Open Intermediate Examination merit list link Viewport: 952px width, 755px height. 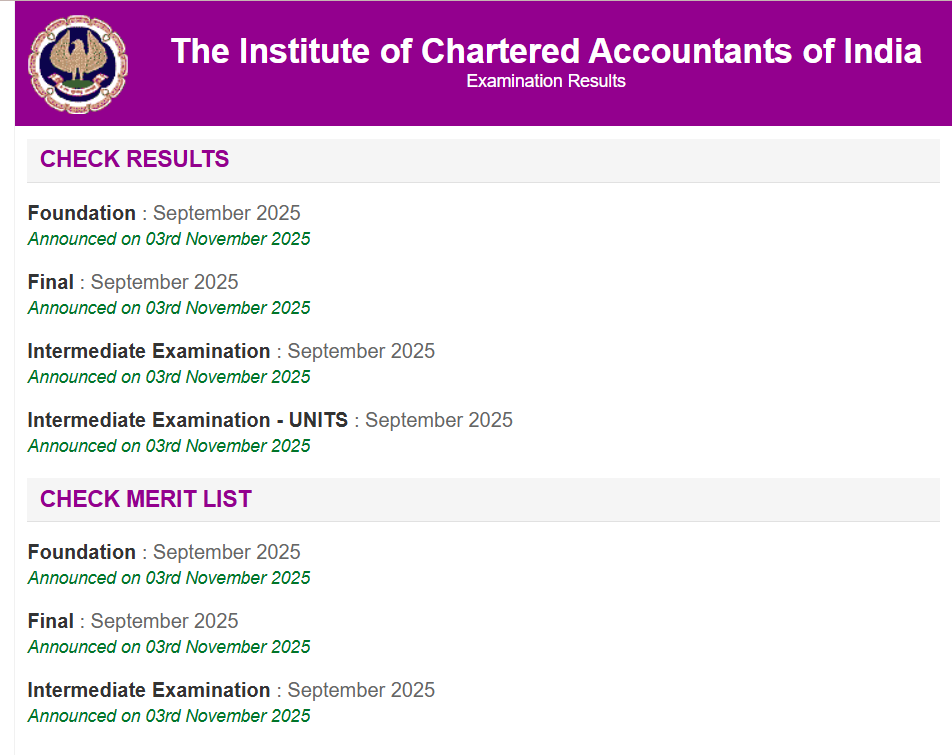tap(149, 690)
